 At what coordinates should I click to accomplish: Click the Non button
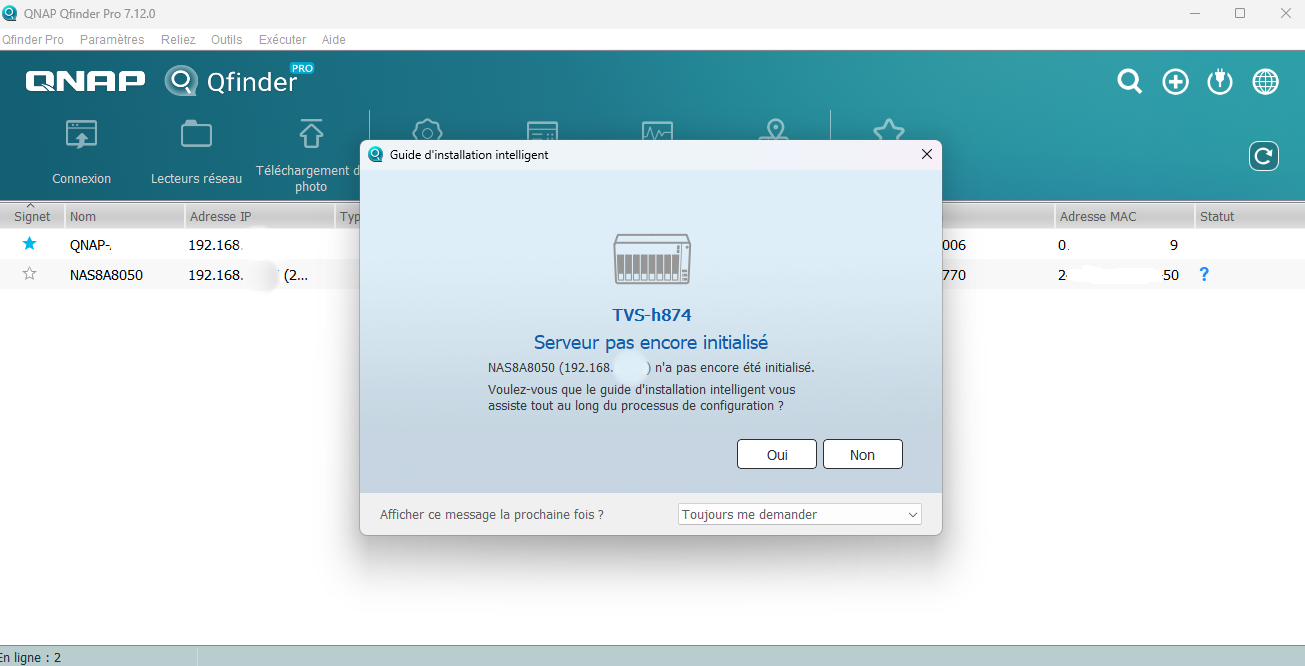click(862, 454)
